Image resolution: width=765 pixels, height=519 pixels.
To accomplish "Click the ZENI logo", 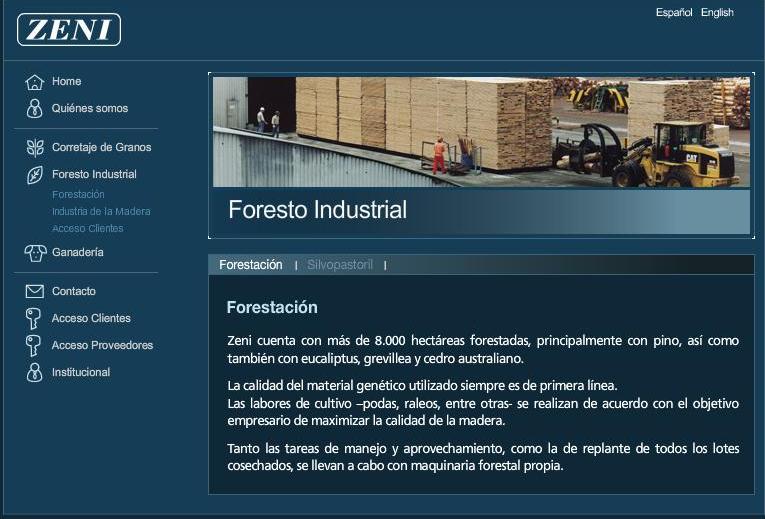I will point(69,30).
